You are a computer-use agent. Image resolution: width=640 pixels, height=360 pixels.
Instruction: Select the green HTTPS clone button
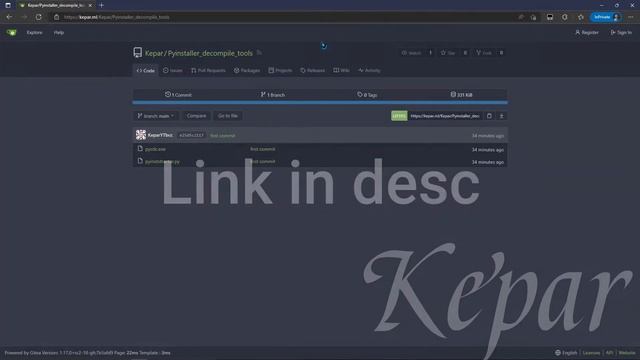click(399, 116)
